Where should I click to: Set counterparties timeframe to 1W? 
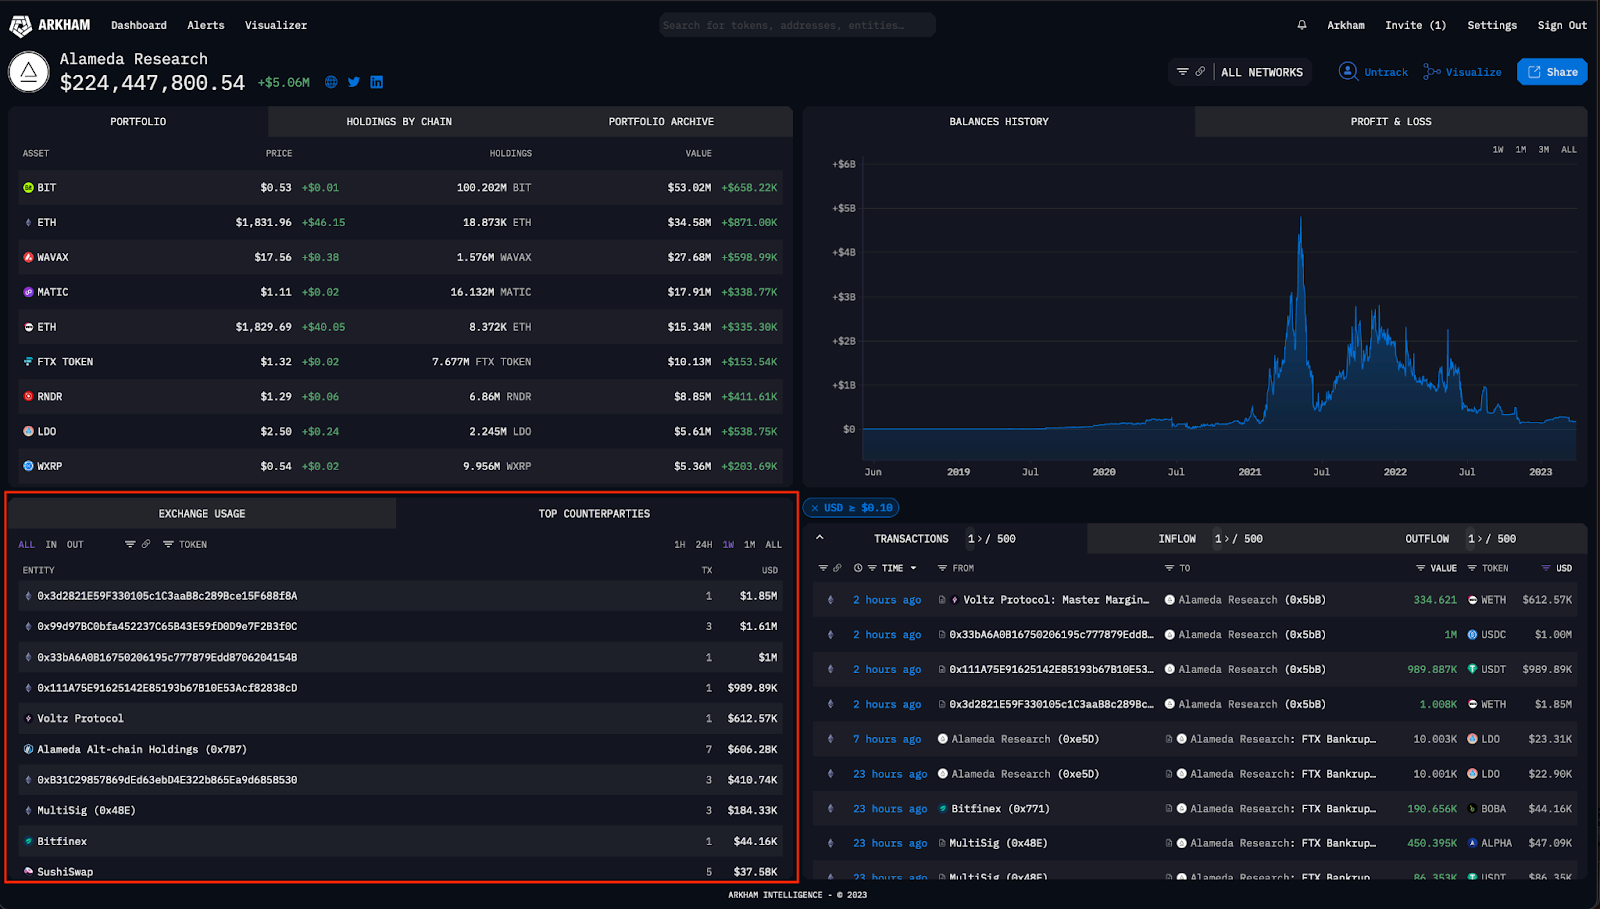point(728,545)
